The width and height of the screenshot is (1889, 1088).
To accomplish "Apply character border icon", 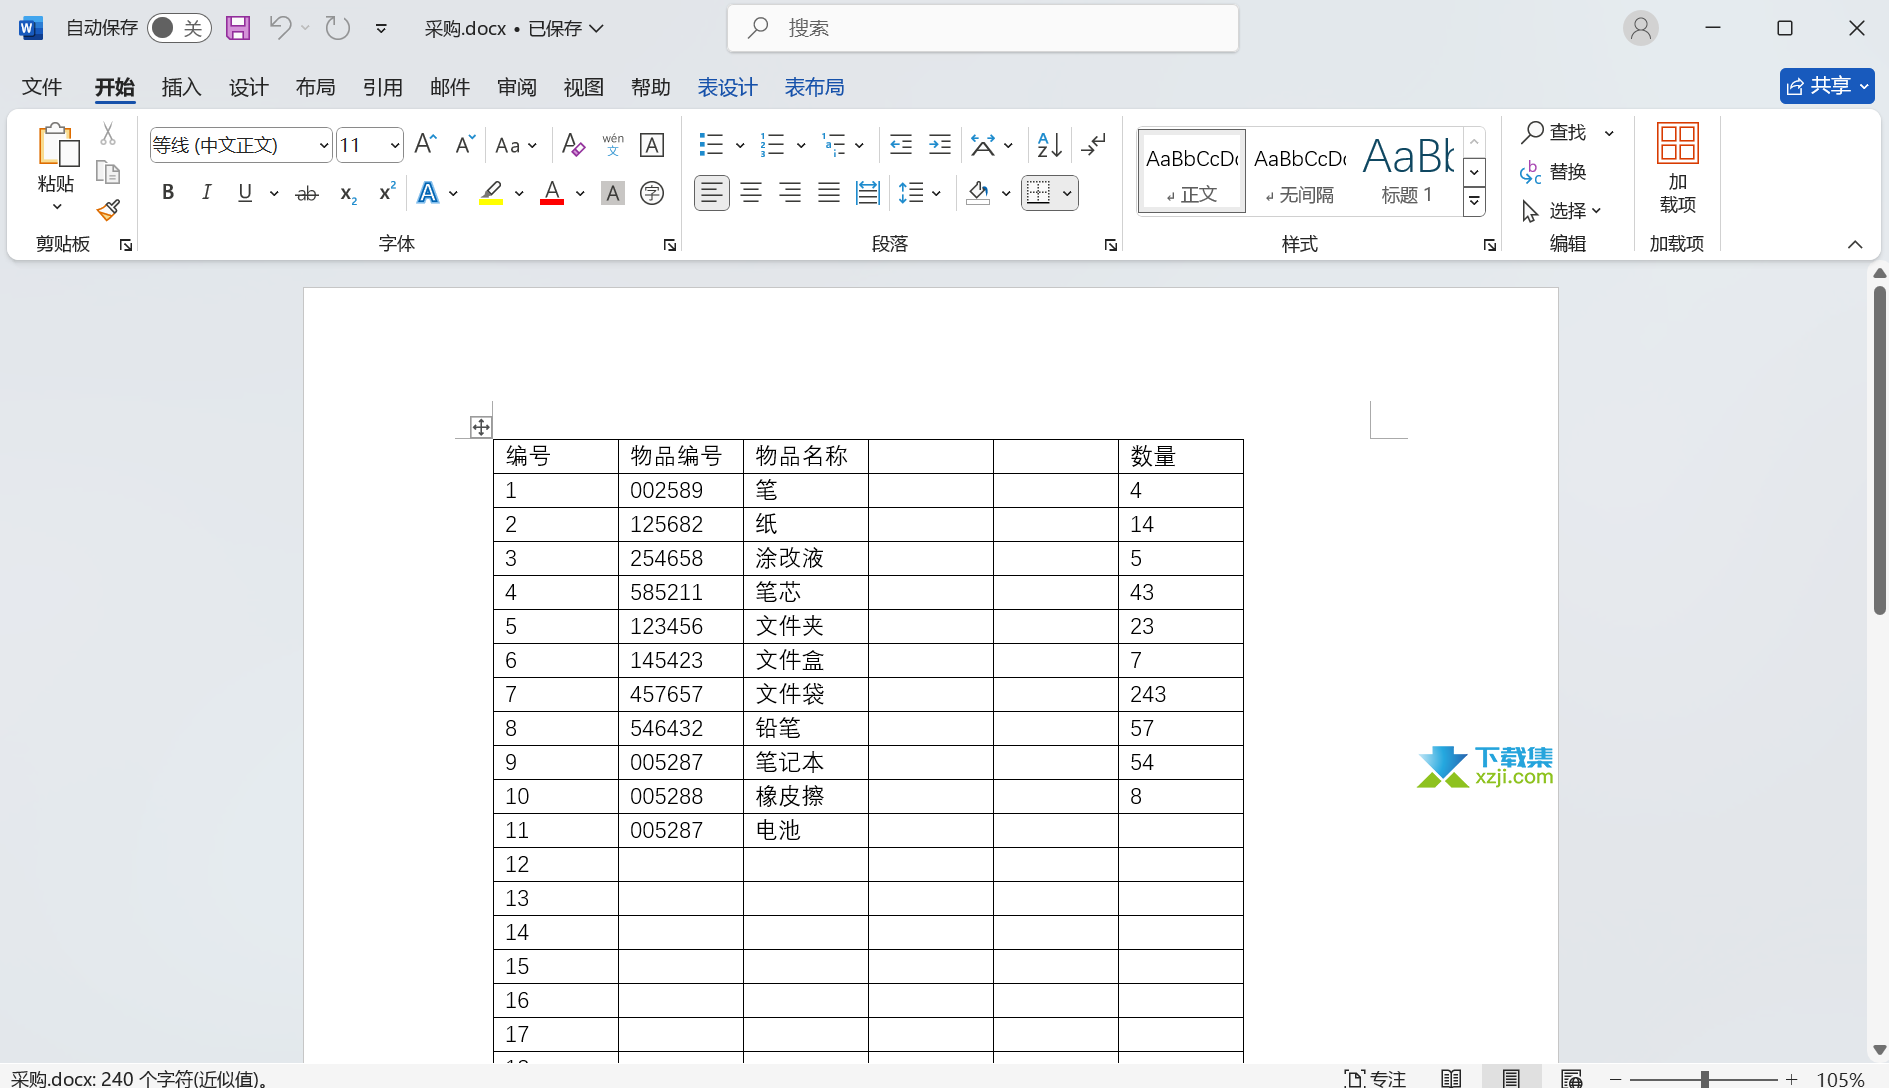I will (652, 145).
